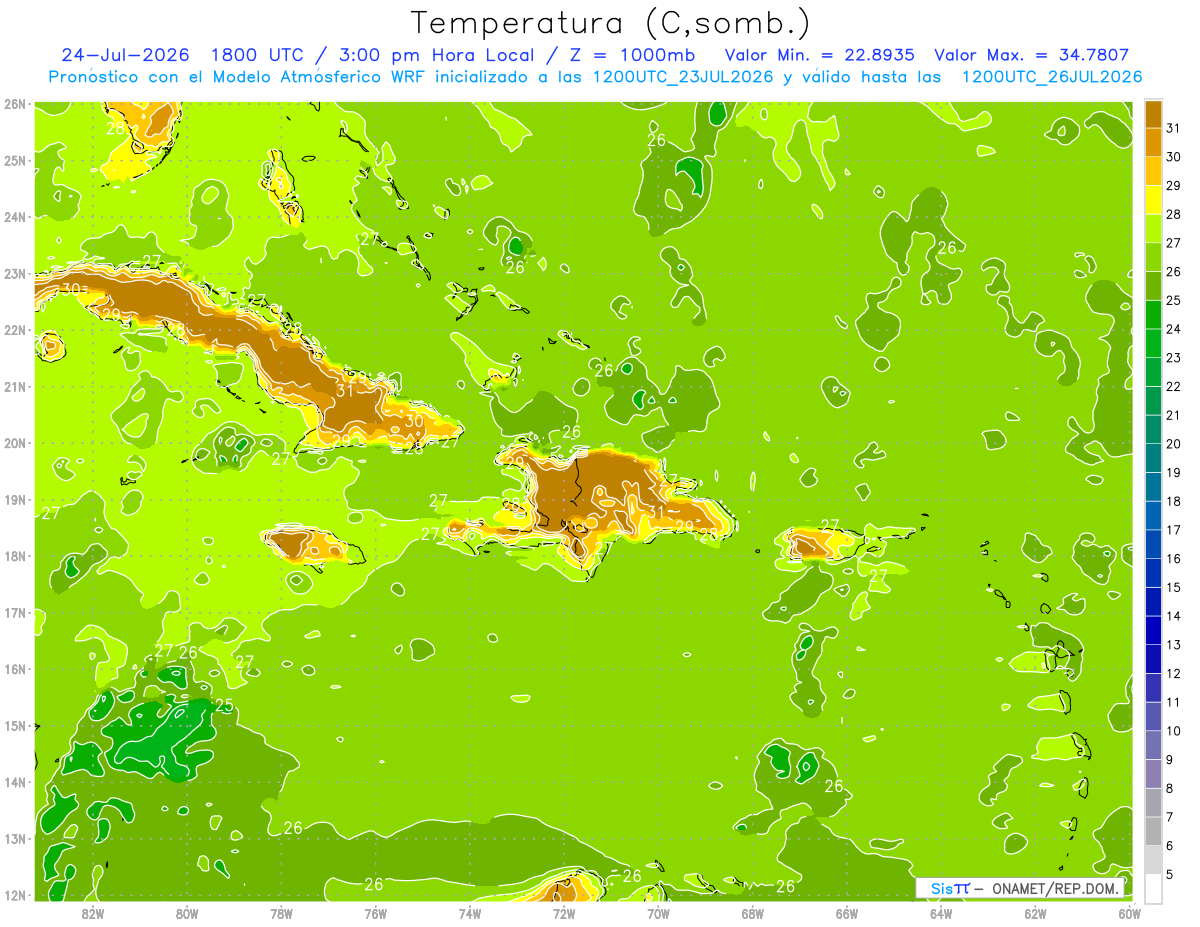Click the 74W longitude axis label

point(470,913)
